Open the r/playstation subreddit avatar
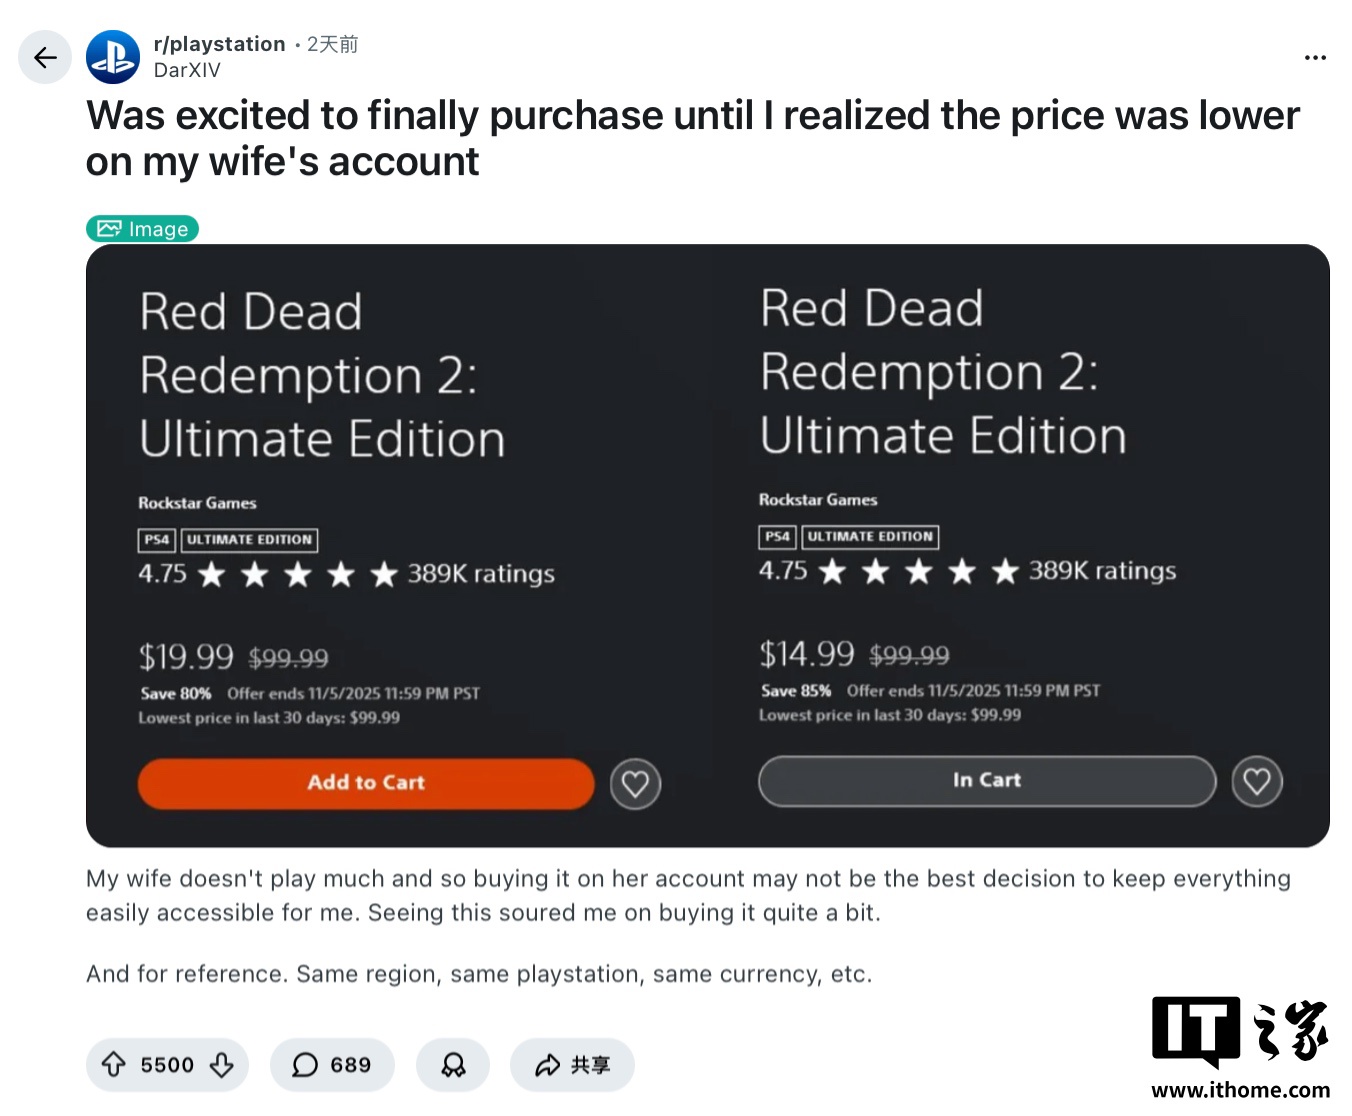The height and width of the screenshot is (1116, 1352). point(113,58)
